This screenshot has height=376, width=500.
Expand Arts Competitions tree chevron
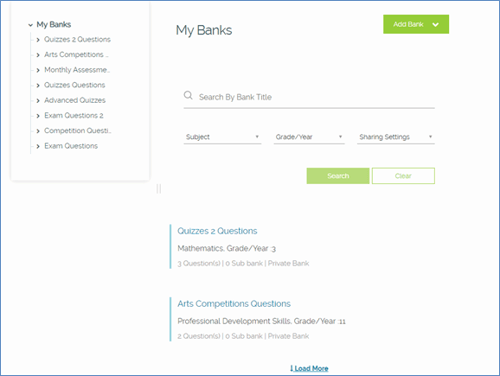pos(38,55)
